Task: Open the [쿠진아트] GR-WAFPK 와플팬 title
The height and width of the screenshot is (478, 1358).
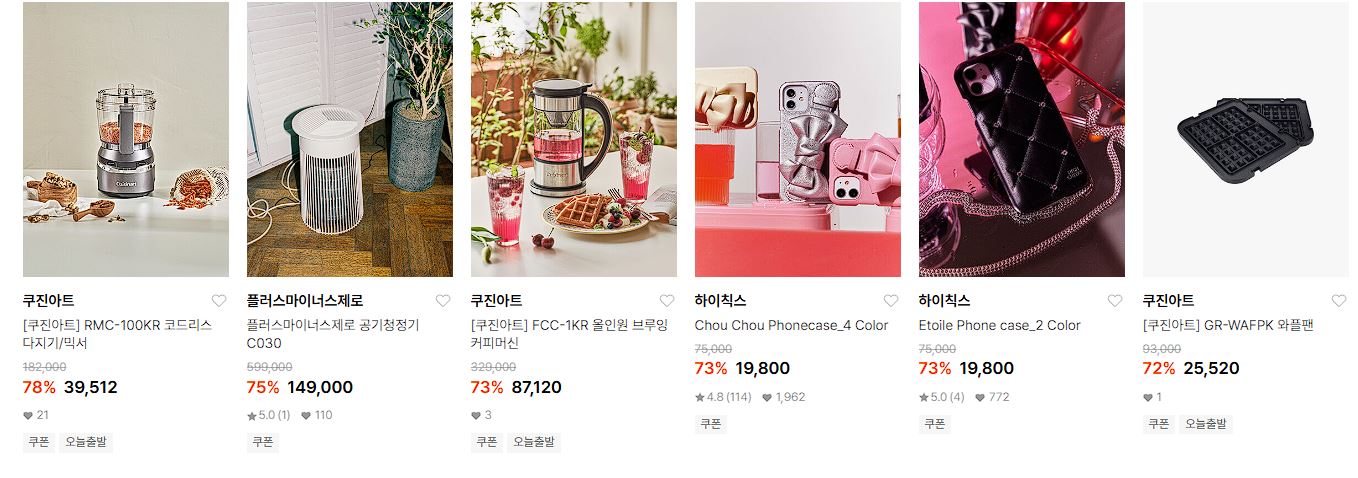Action: click(x=1228, y=325)
